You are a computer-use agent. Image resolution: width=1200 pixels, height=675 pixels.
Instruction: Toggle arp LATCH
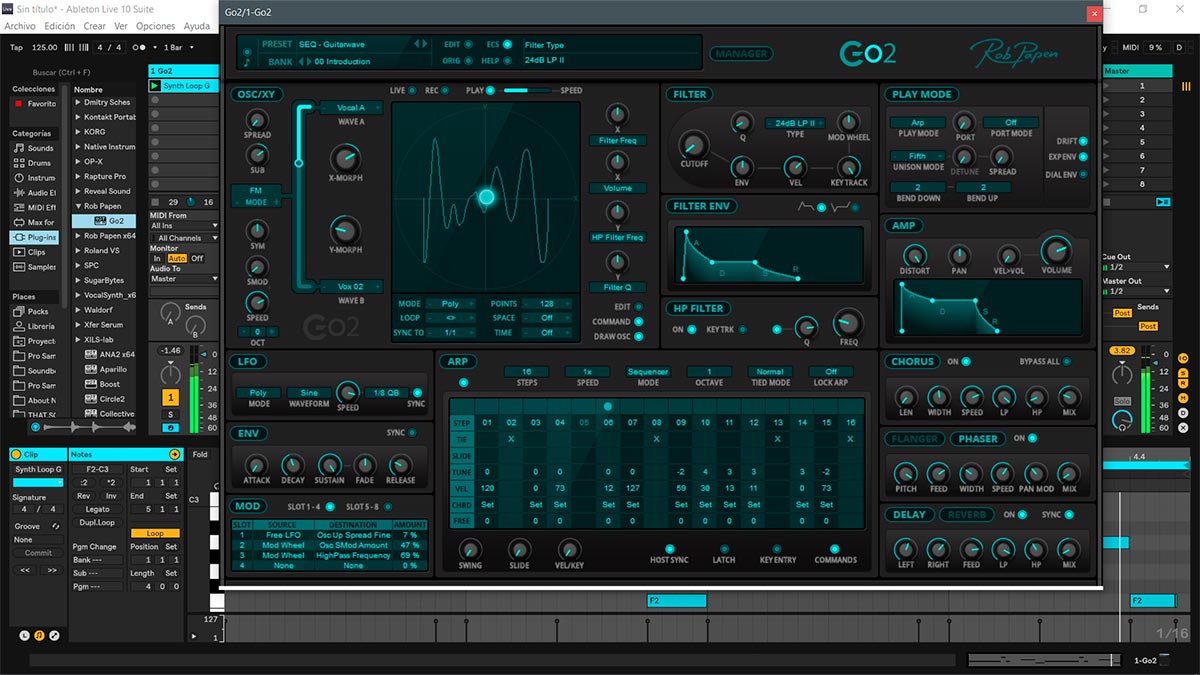(x=725, y=548)
